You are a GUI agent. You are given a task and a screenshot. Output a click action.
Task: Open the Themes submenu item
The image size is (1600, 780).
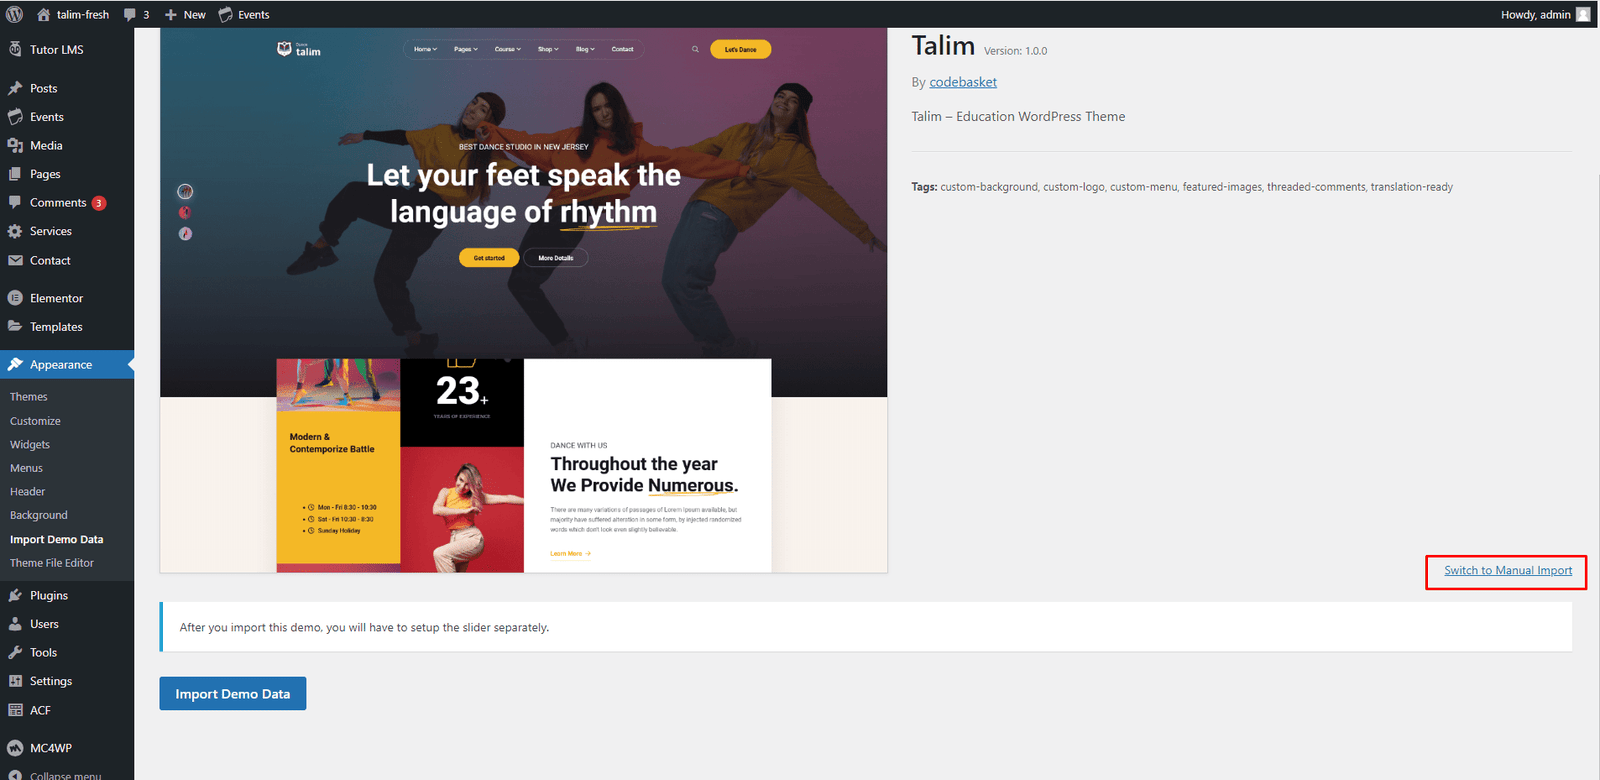(29, 397)
